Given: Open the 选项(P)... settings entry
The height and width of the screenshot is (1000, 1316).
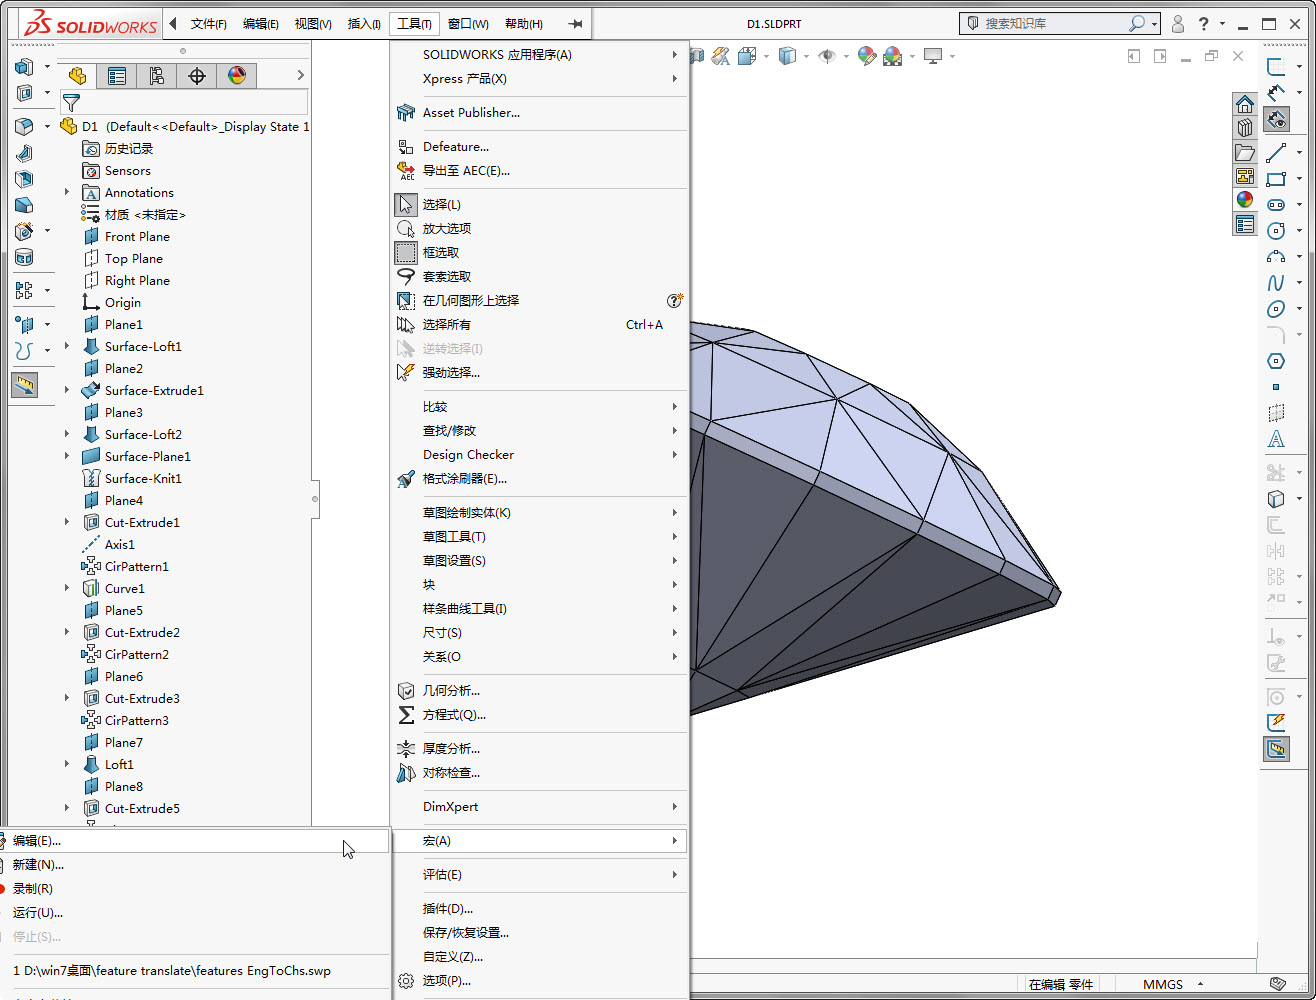Looking at the screenshot, I should click(x=540, y=981).
